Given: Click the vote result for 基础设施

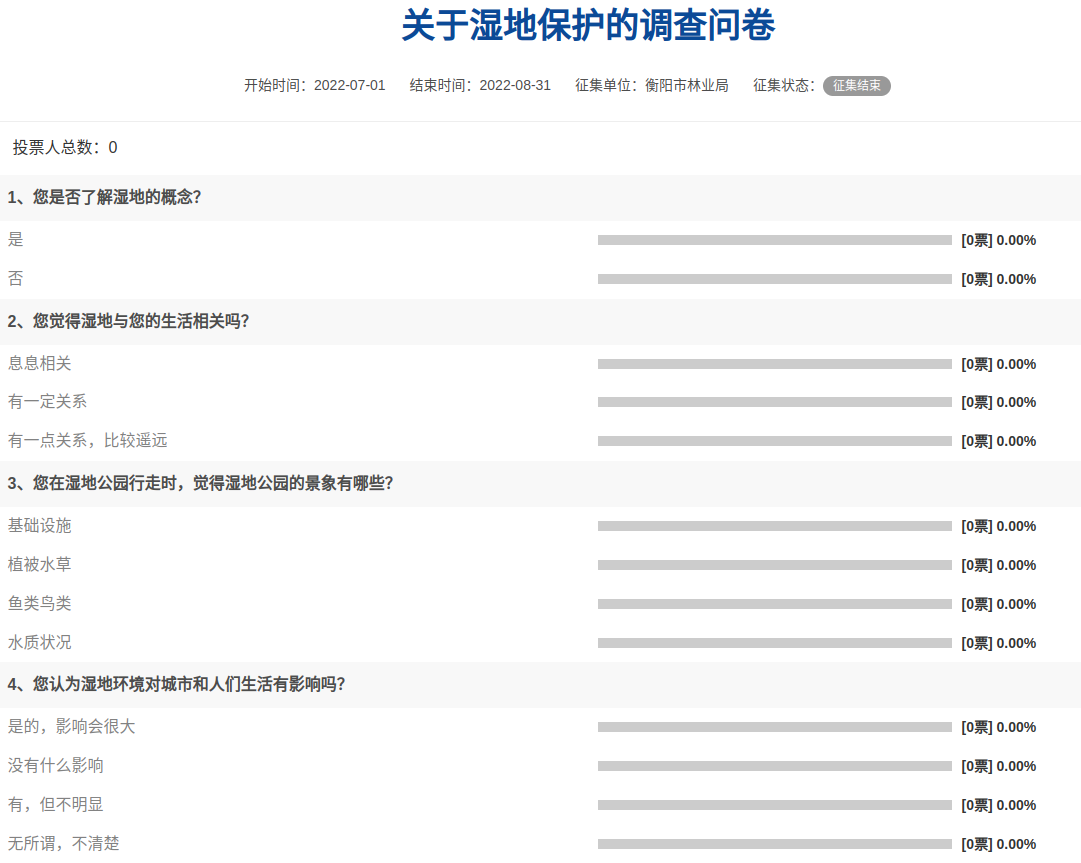Looking at the screenshot, I should click(x=998, y=527).
